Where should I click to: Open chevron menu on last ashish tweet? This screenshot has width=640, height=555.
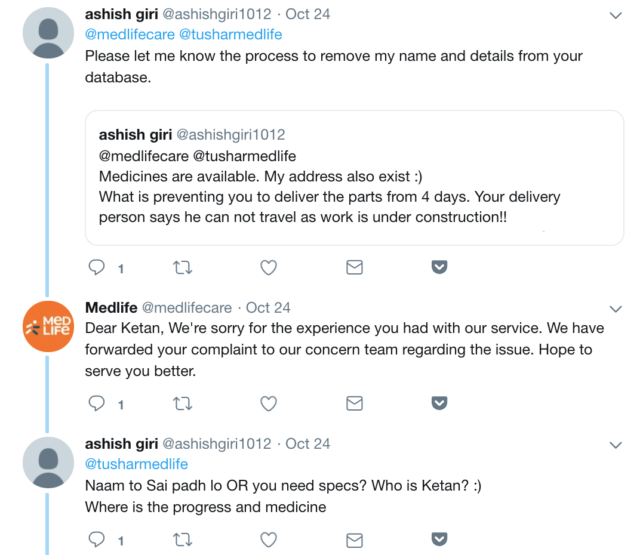[615, 444]
